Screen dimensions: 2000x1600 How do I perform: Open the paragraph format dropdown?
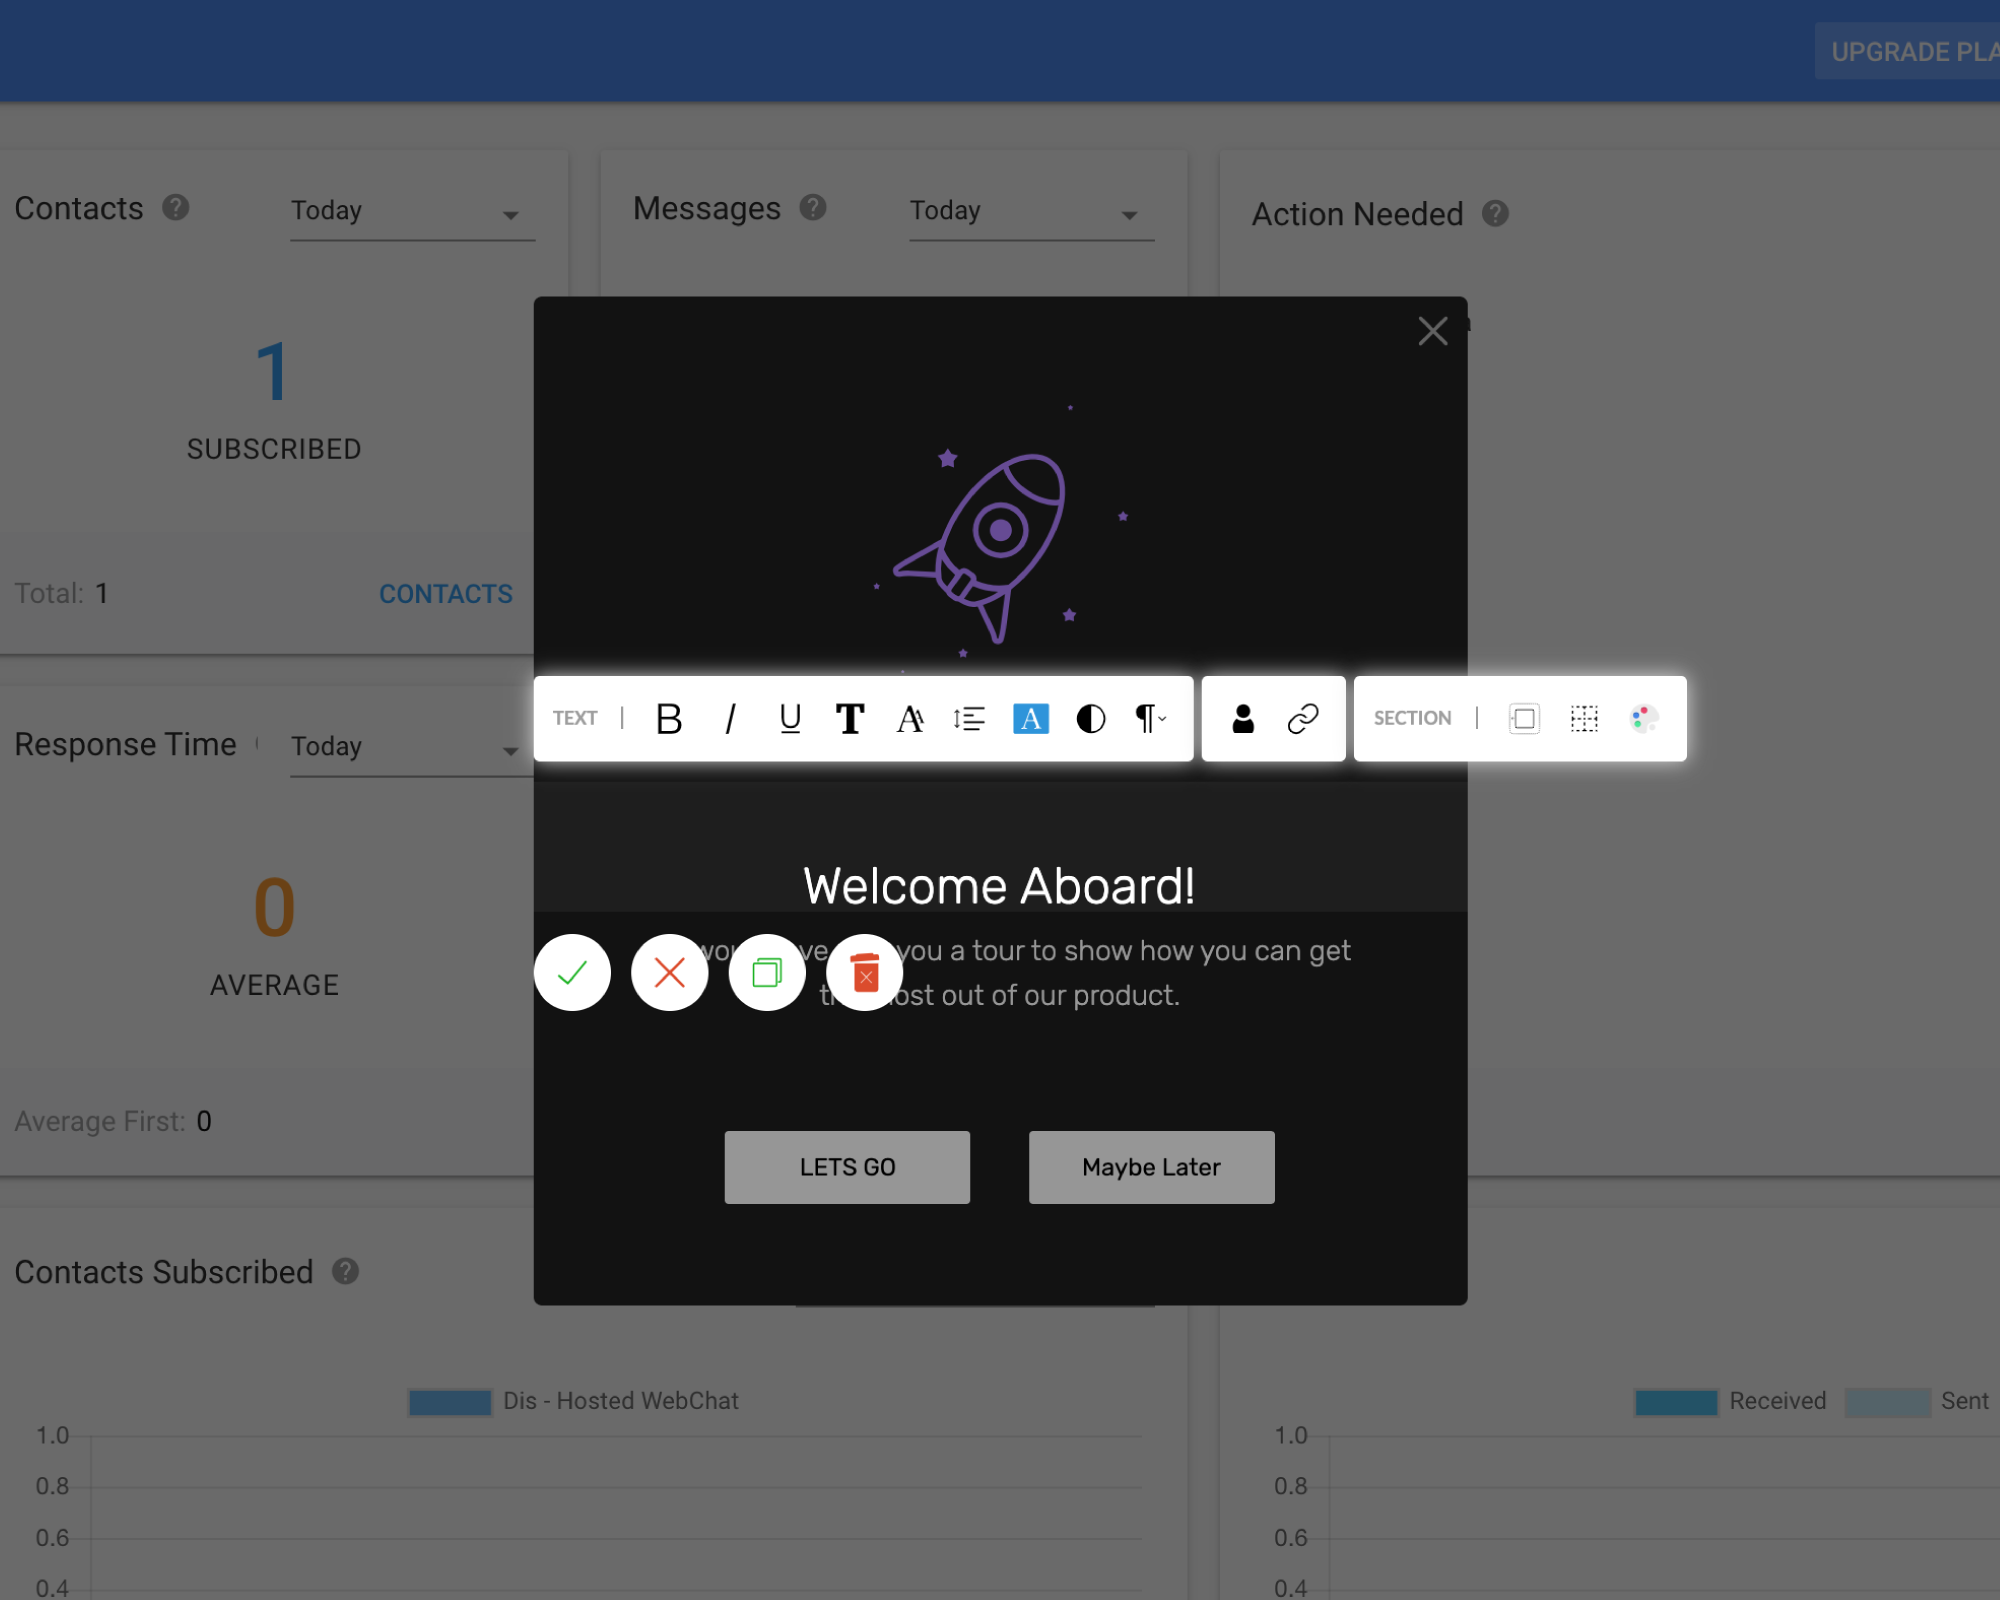(x=1147, y=719)
